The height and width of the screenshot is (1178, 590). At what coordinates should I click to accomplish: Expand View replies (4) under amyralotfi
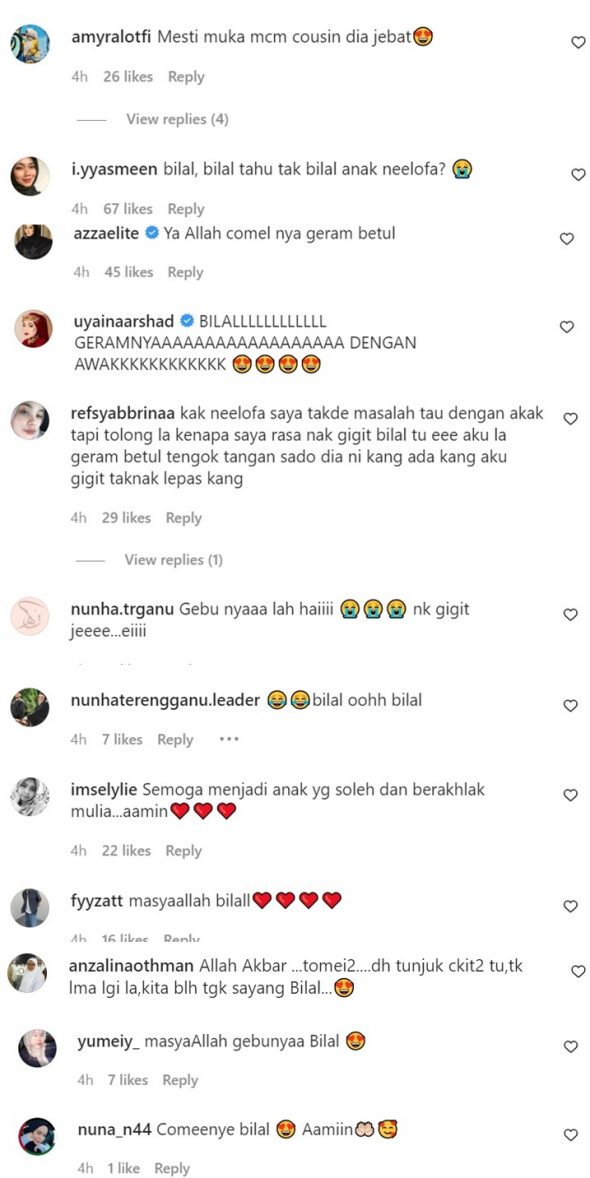pos(177,119)
